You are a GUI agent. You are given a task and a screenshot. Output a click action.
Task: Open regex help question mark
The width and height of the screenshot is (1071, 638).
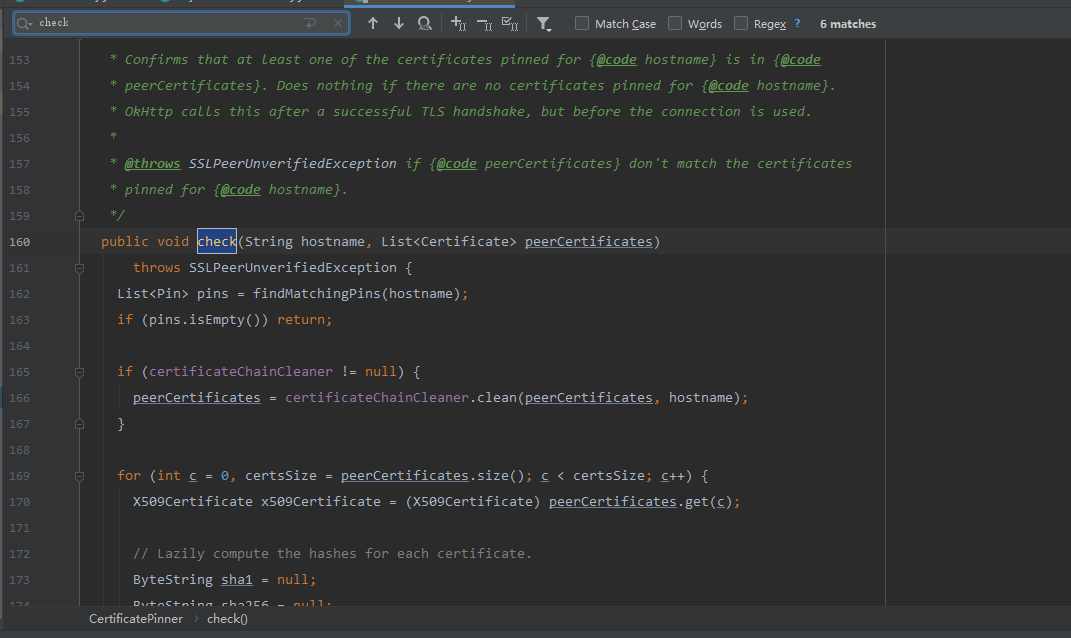point(797,23)
